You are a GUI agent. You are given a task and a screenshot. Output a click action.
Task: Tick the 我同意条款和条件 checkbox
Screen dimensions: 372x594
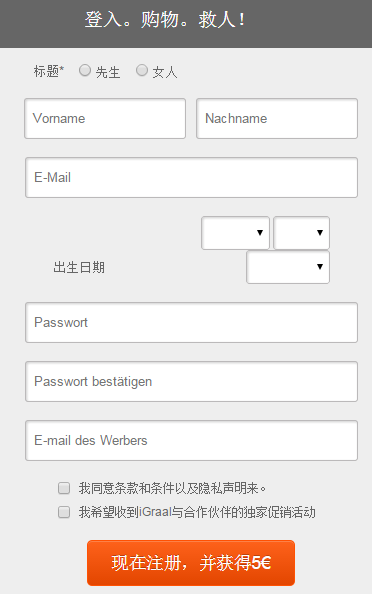[x=64, y=488]
